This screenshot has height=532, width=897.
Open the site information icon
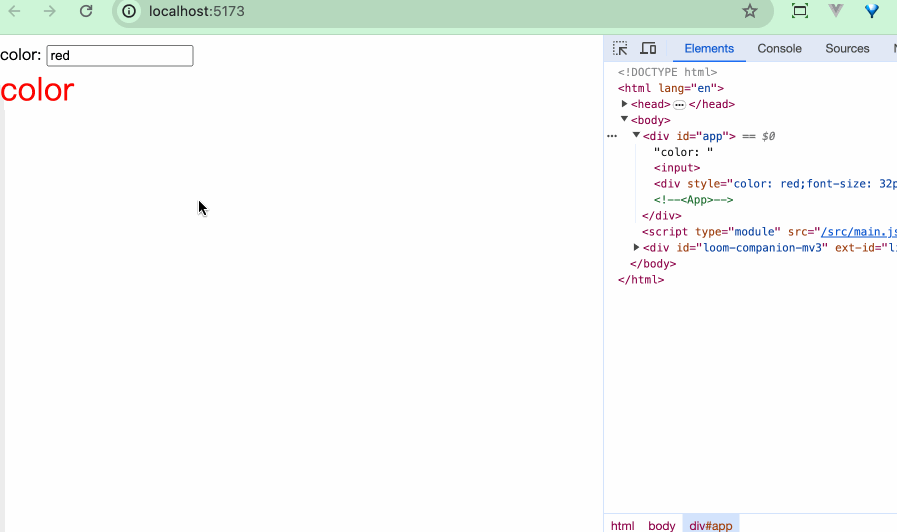coord(129,11)
